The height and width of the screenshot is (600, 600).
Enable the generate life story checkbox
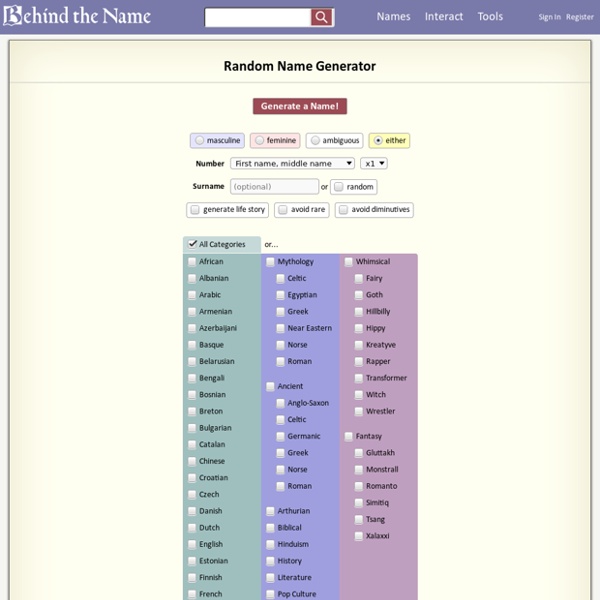195,210
